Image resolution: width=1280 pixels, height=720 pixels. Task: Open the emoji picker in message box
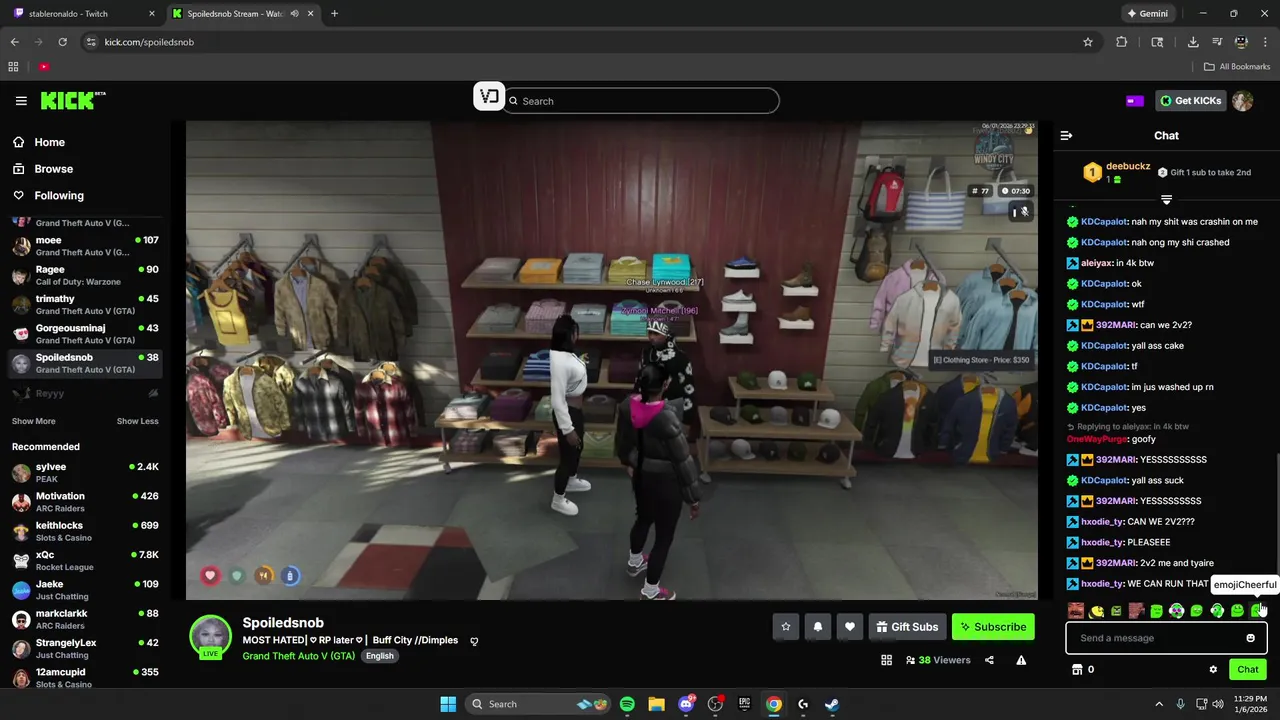(x=1250, y=638)
